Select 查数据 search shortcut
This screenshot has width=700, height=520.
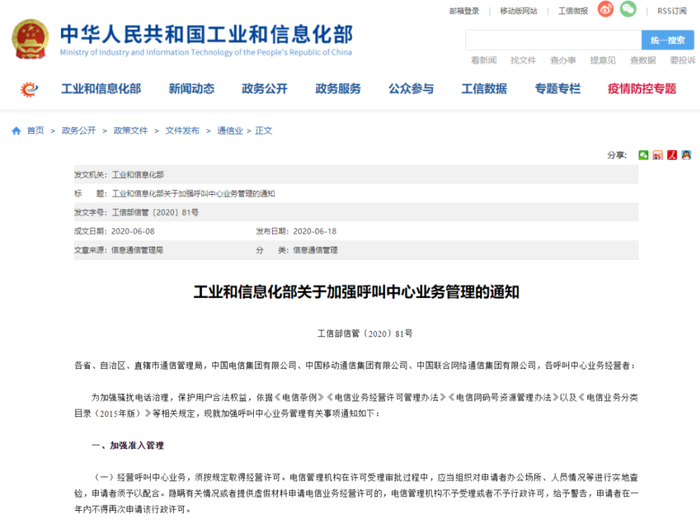(x=643, y=60)
